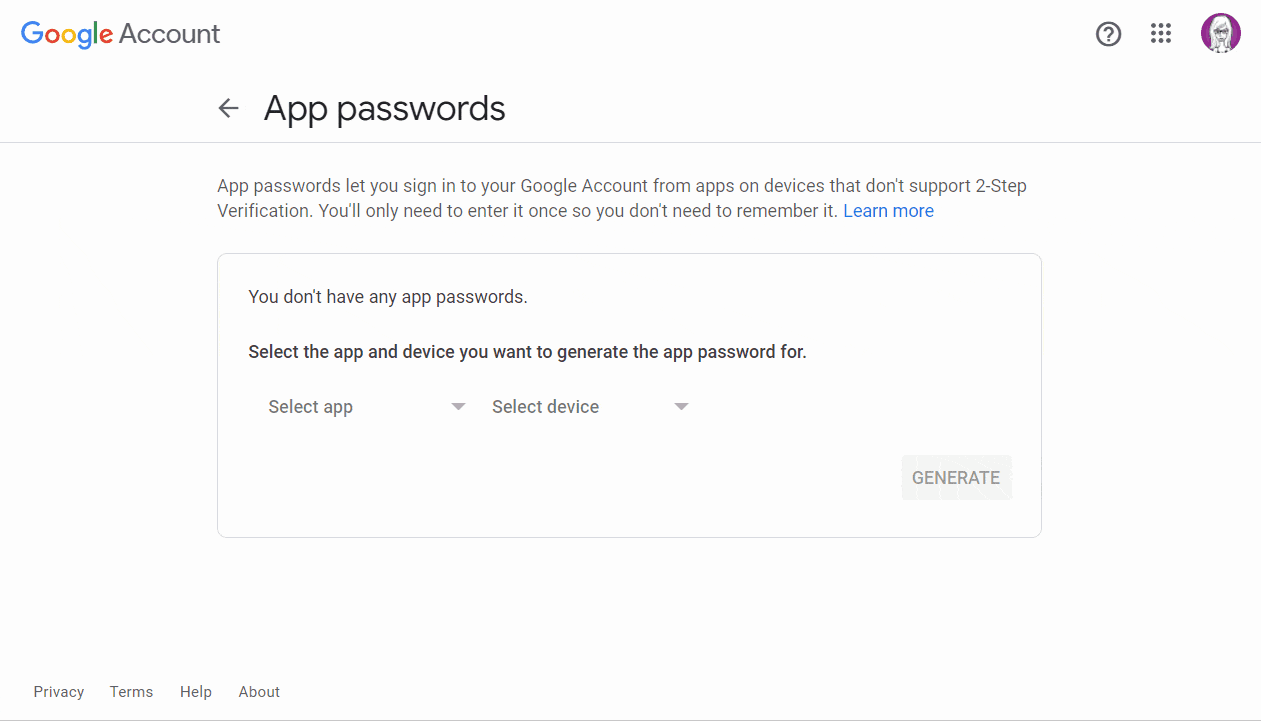This screenshot has height=721, width=1261.
Task: Open the Google apps grid launcher
Action: tap(1160, 34)
